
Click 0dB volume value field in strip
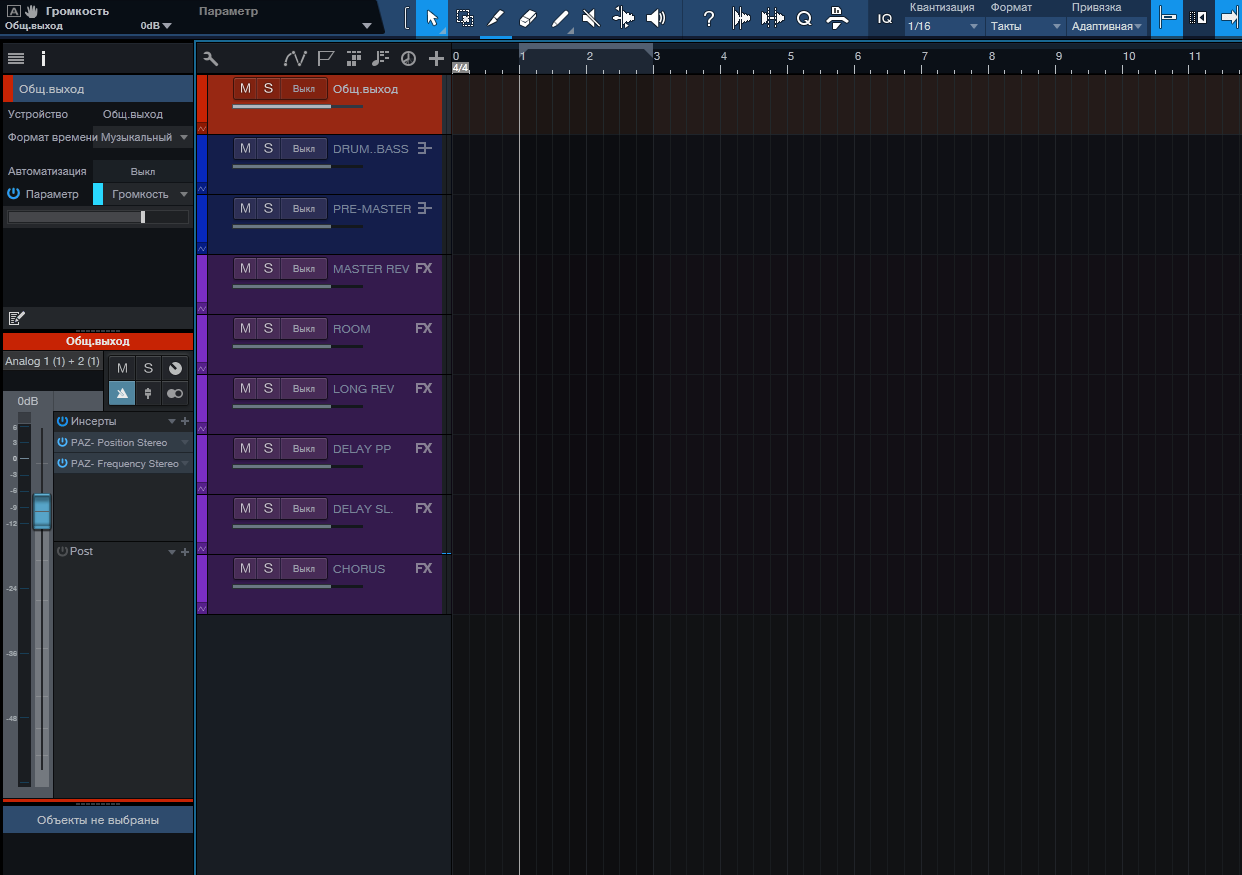coord(28,401)
